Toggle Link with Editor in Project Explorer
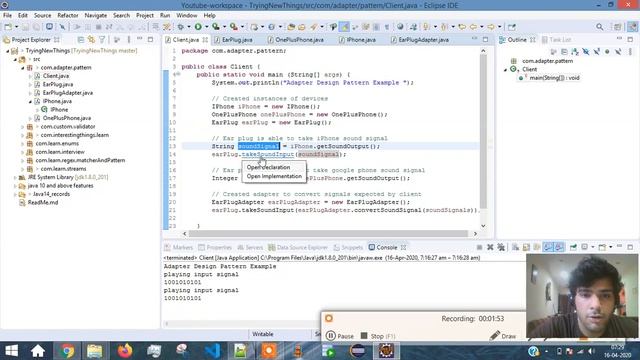Image resolution: width=640 pixels, height=360 pixels. pyautogui.click(x=91, y=40)
